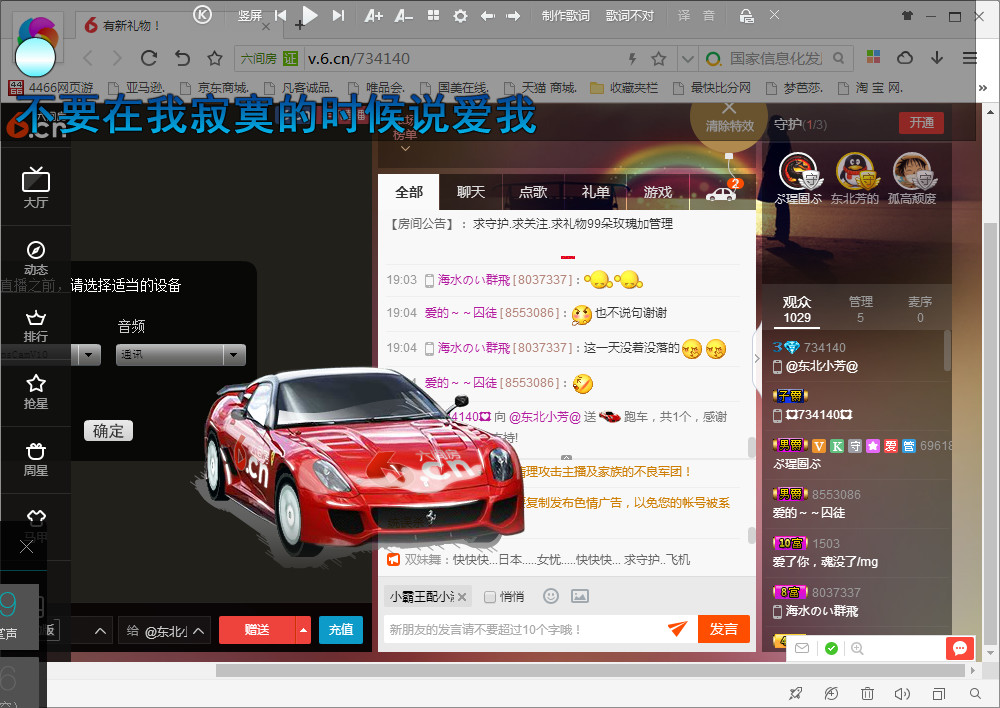Click the mail icon in bottom floating bar

point(802,649)
